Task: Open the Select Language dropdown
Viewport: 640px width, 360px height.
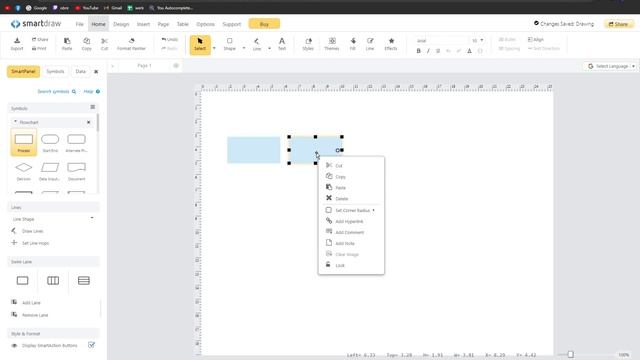Action: [611, 66]
